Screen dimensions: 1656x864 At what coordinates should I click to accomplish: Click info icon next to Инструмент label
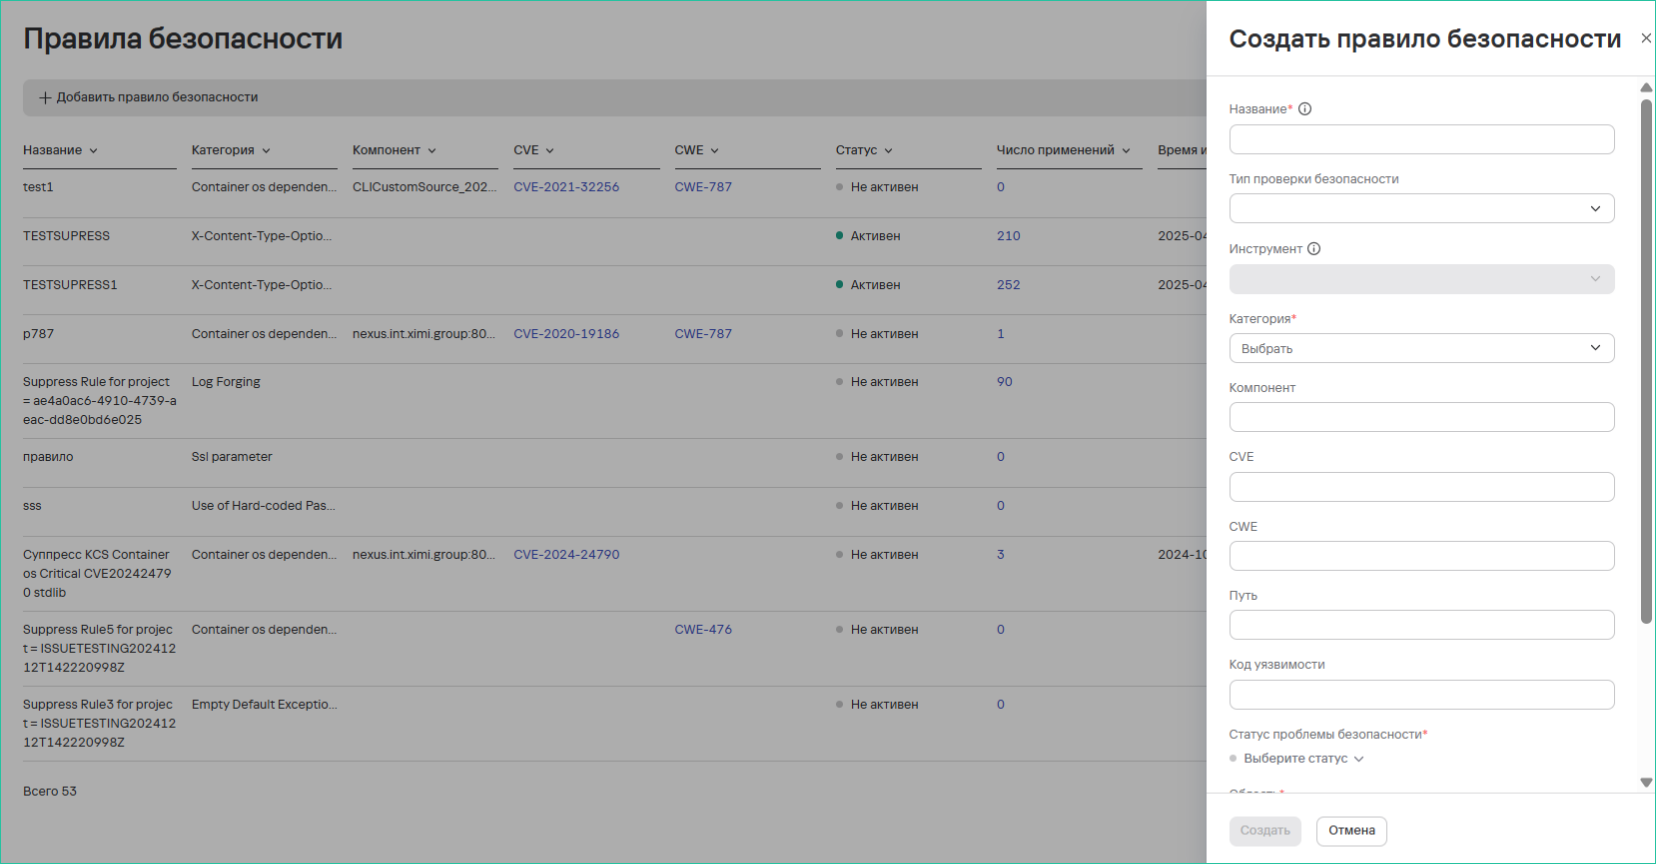tap(1314, 249)
